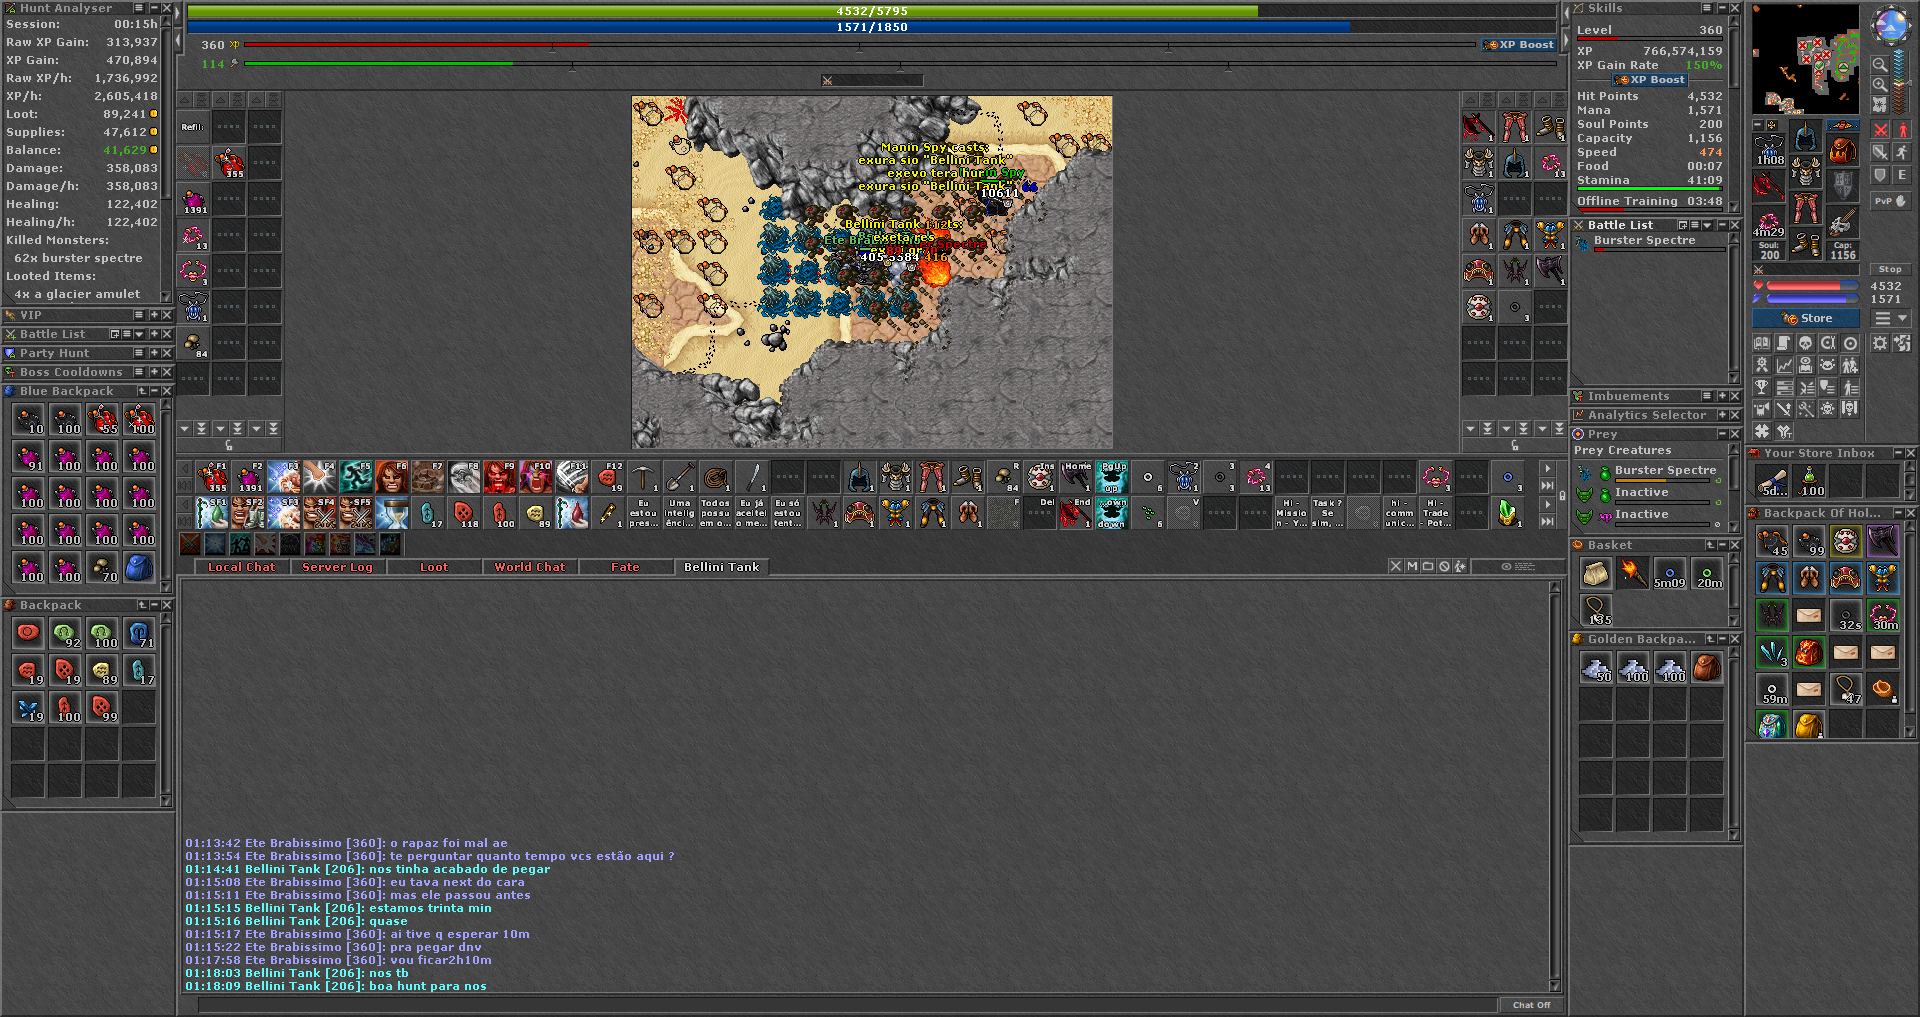Click the helmet equipment slot
Viewport: 1920px width, 1017px height.
coord(1806,135)
